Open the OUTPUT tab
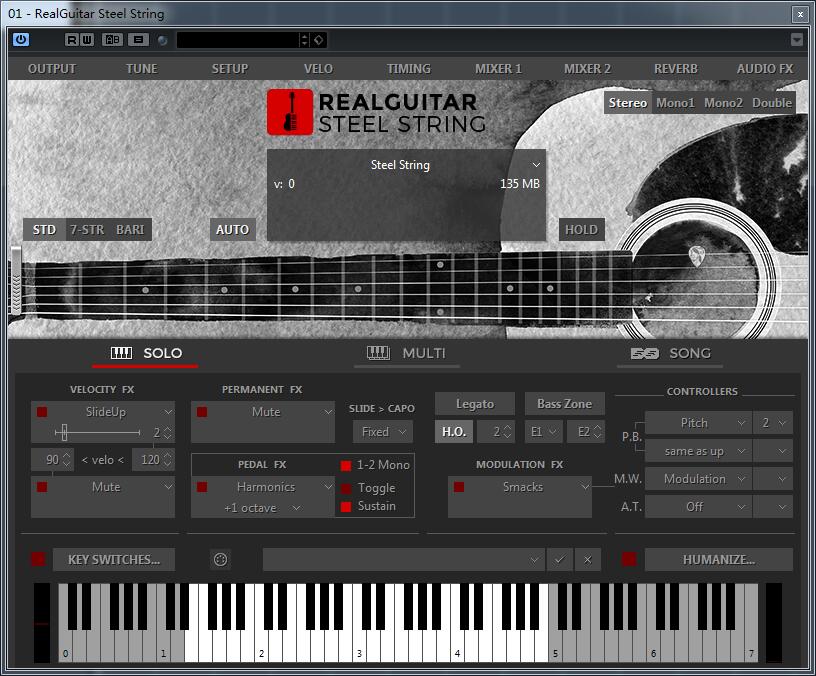The height and width of the screenshot is (676, 816). point(52,69)
